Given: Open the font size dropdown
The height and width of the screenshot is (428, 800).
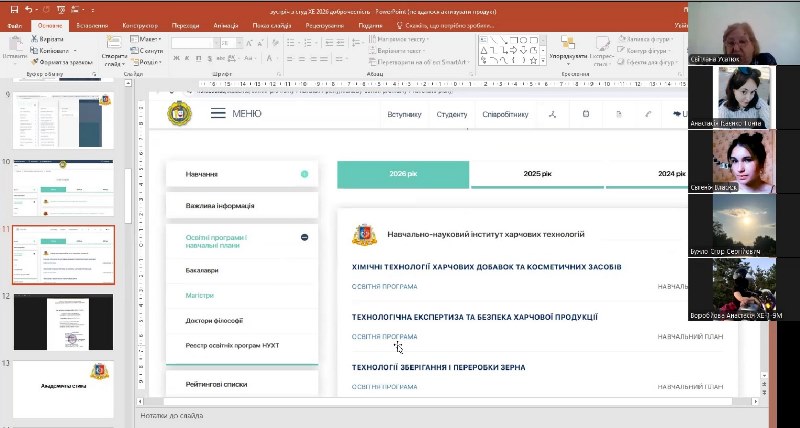Looking at the screenshot, I should tap(239, 43).
